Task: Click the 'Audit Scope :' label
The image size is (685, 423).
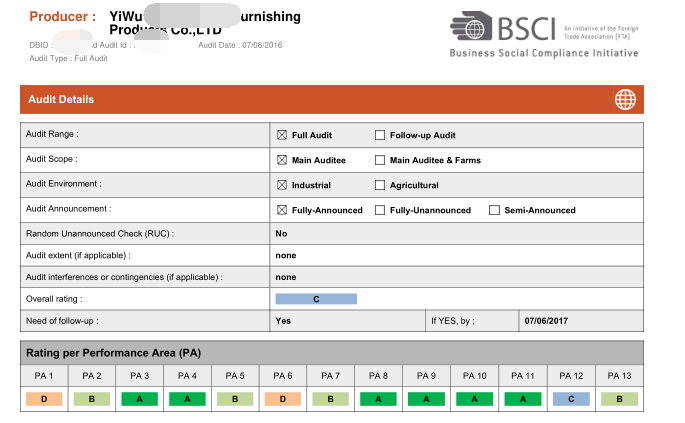Action: [x=52, y=159]
